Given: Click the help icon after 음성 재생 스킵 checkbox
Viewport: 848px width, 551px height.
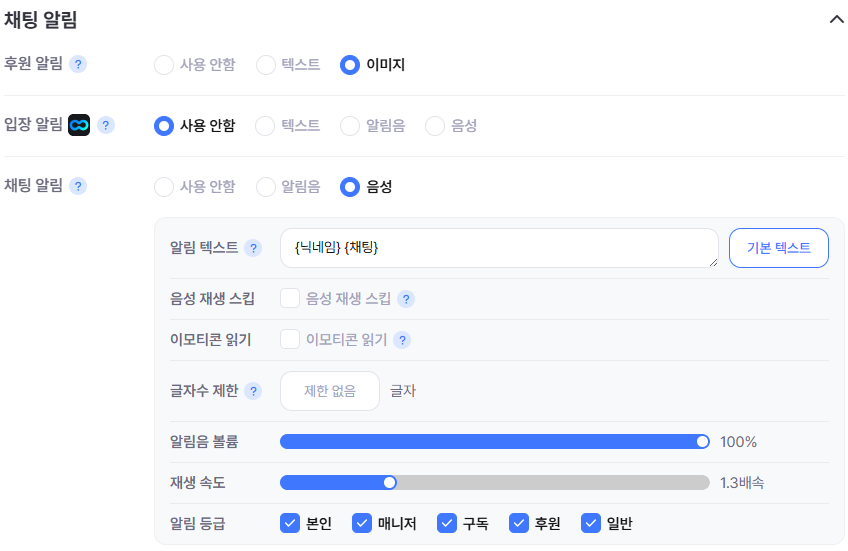Looking at the screenshot, I should coord(406,299).
